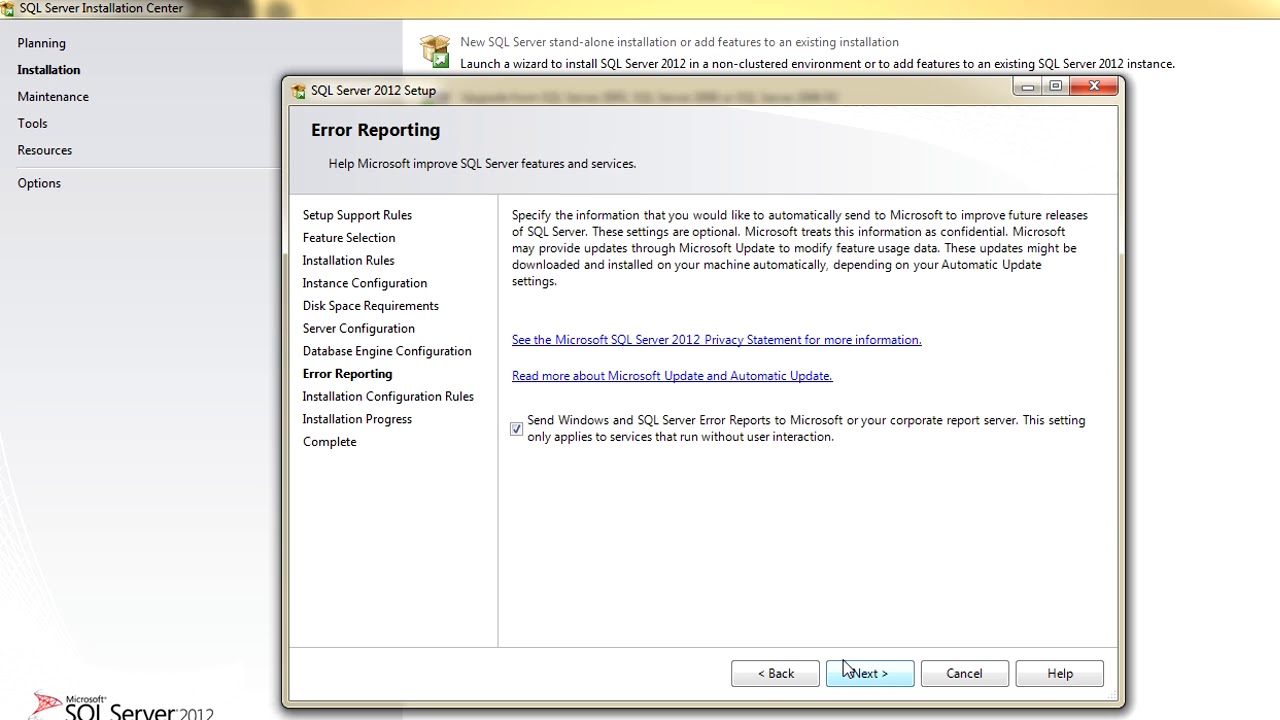Open the Tools section

click(32, 123)
